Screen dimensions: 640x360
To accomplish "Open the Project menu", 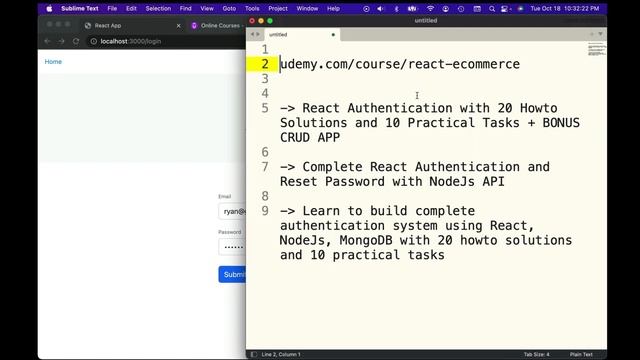I will tap(278, 9).
